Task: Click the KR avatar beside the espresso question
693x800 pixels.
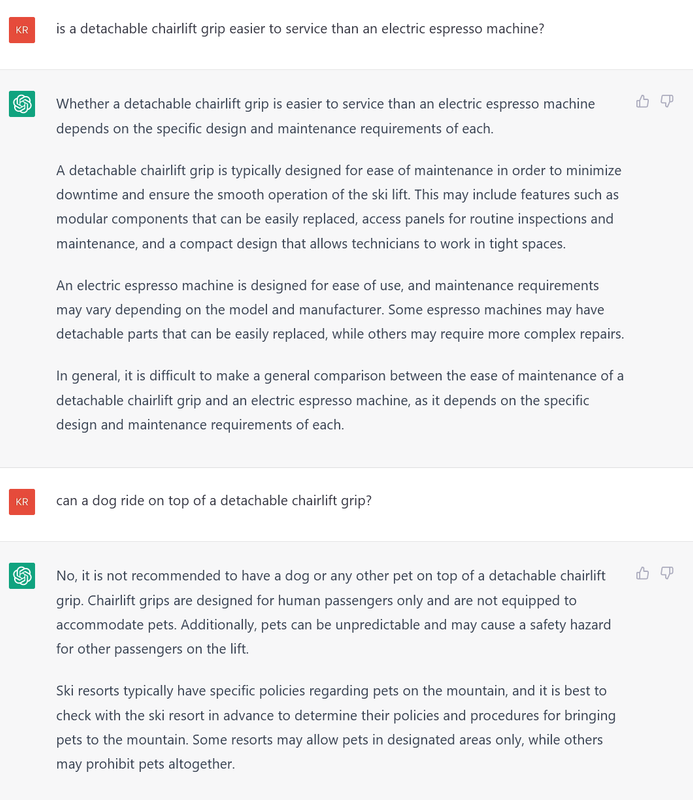Action: pyautogui.click(x=22, y=29)
